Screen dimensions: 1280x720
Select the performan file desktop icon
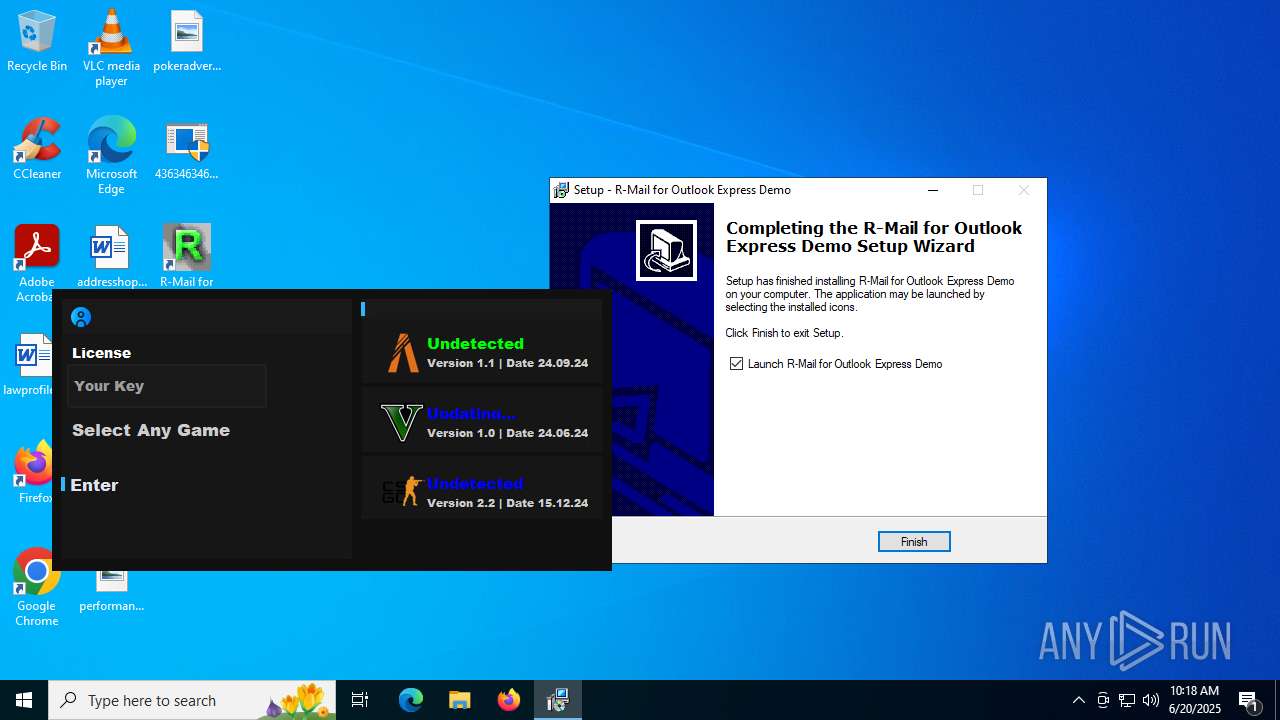tap(111, 590)
